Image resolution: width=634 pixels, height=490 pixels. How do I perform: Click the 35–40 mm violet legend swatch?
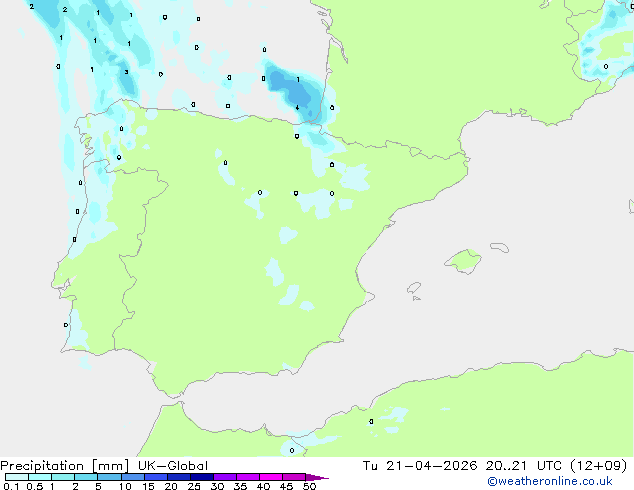point(248,477)
